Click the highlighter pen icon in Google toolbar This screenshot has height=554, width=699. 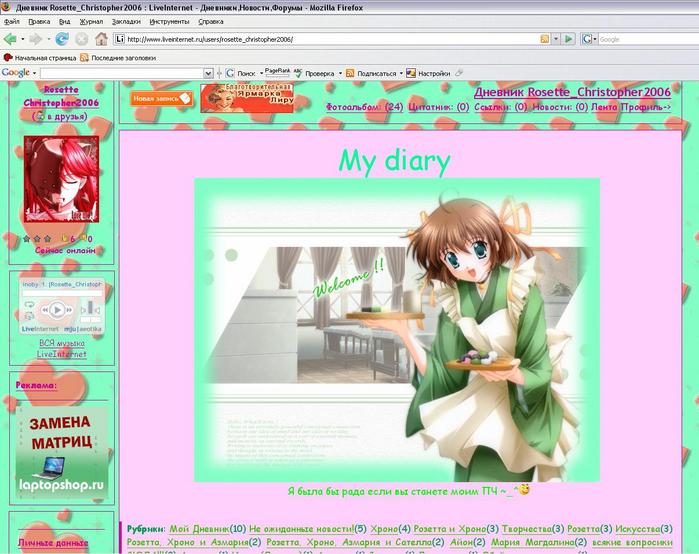[x=459, y=73]
